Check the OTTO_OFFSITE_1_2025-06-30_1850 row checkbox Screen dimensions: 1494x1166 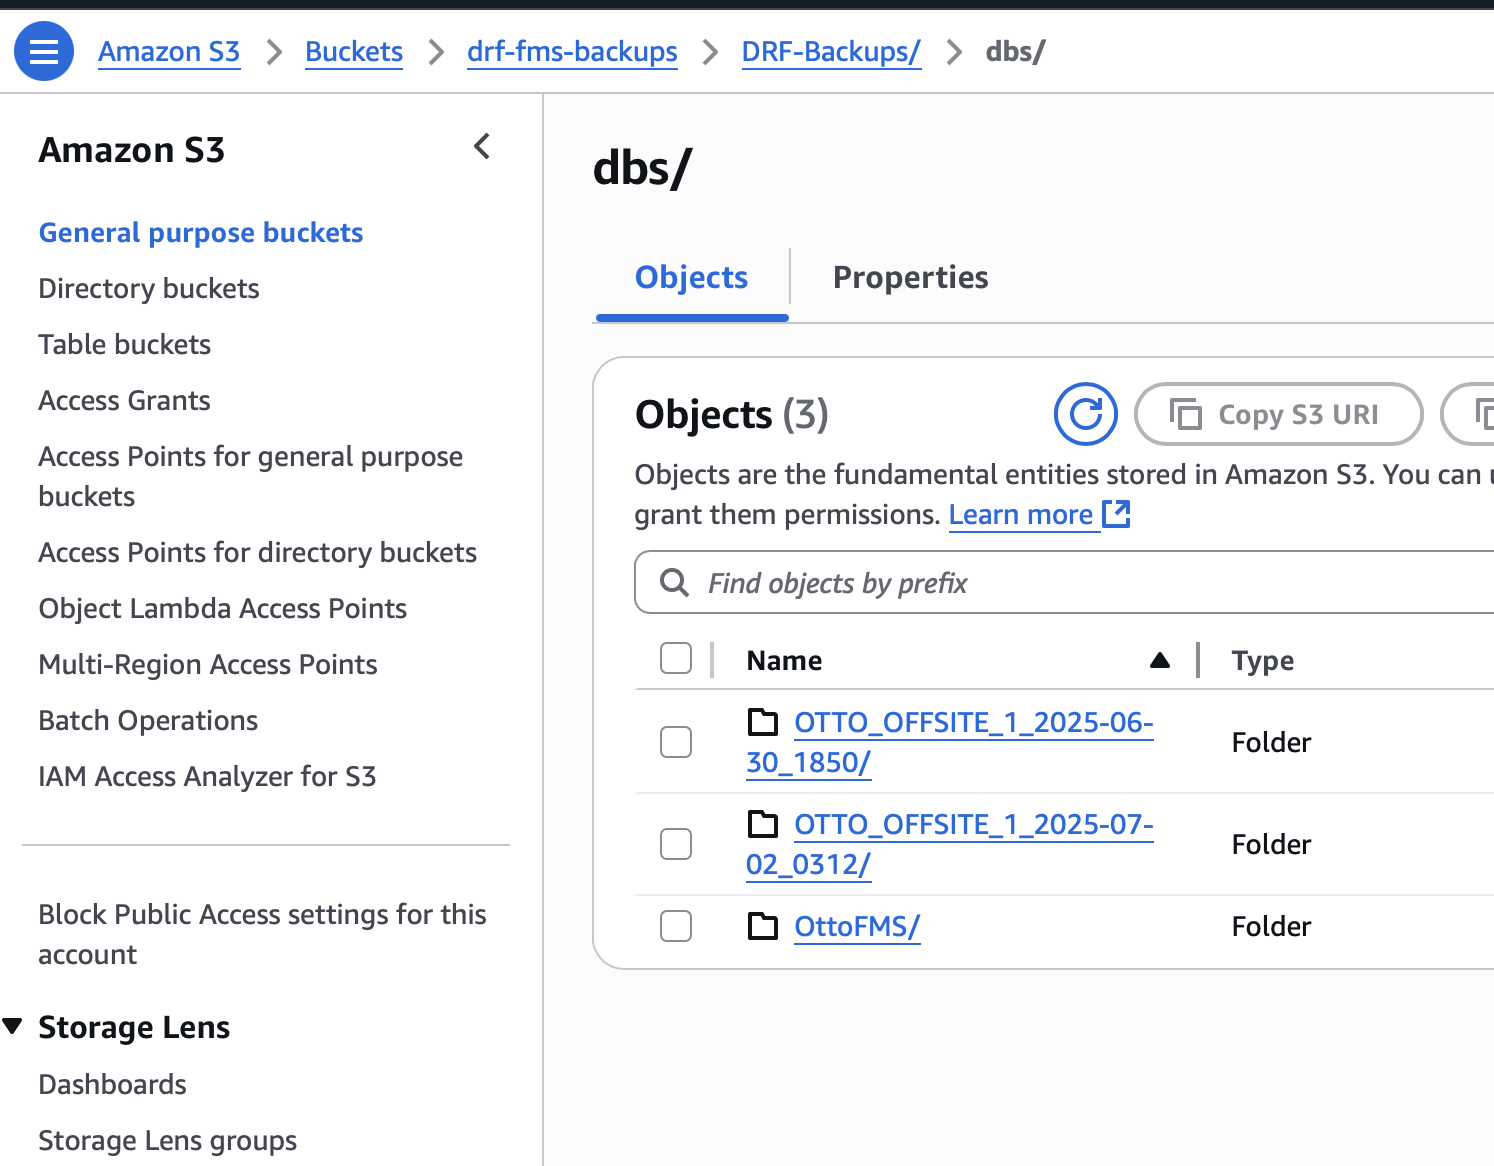(x=676, y=742)
